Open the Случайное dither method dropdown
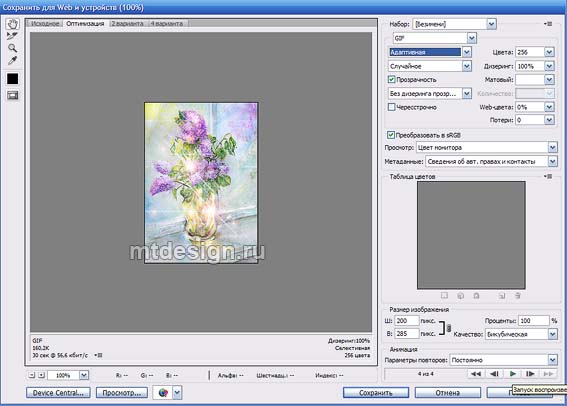The image size is (567, 406). point(467,66)
